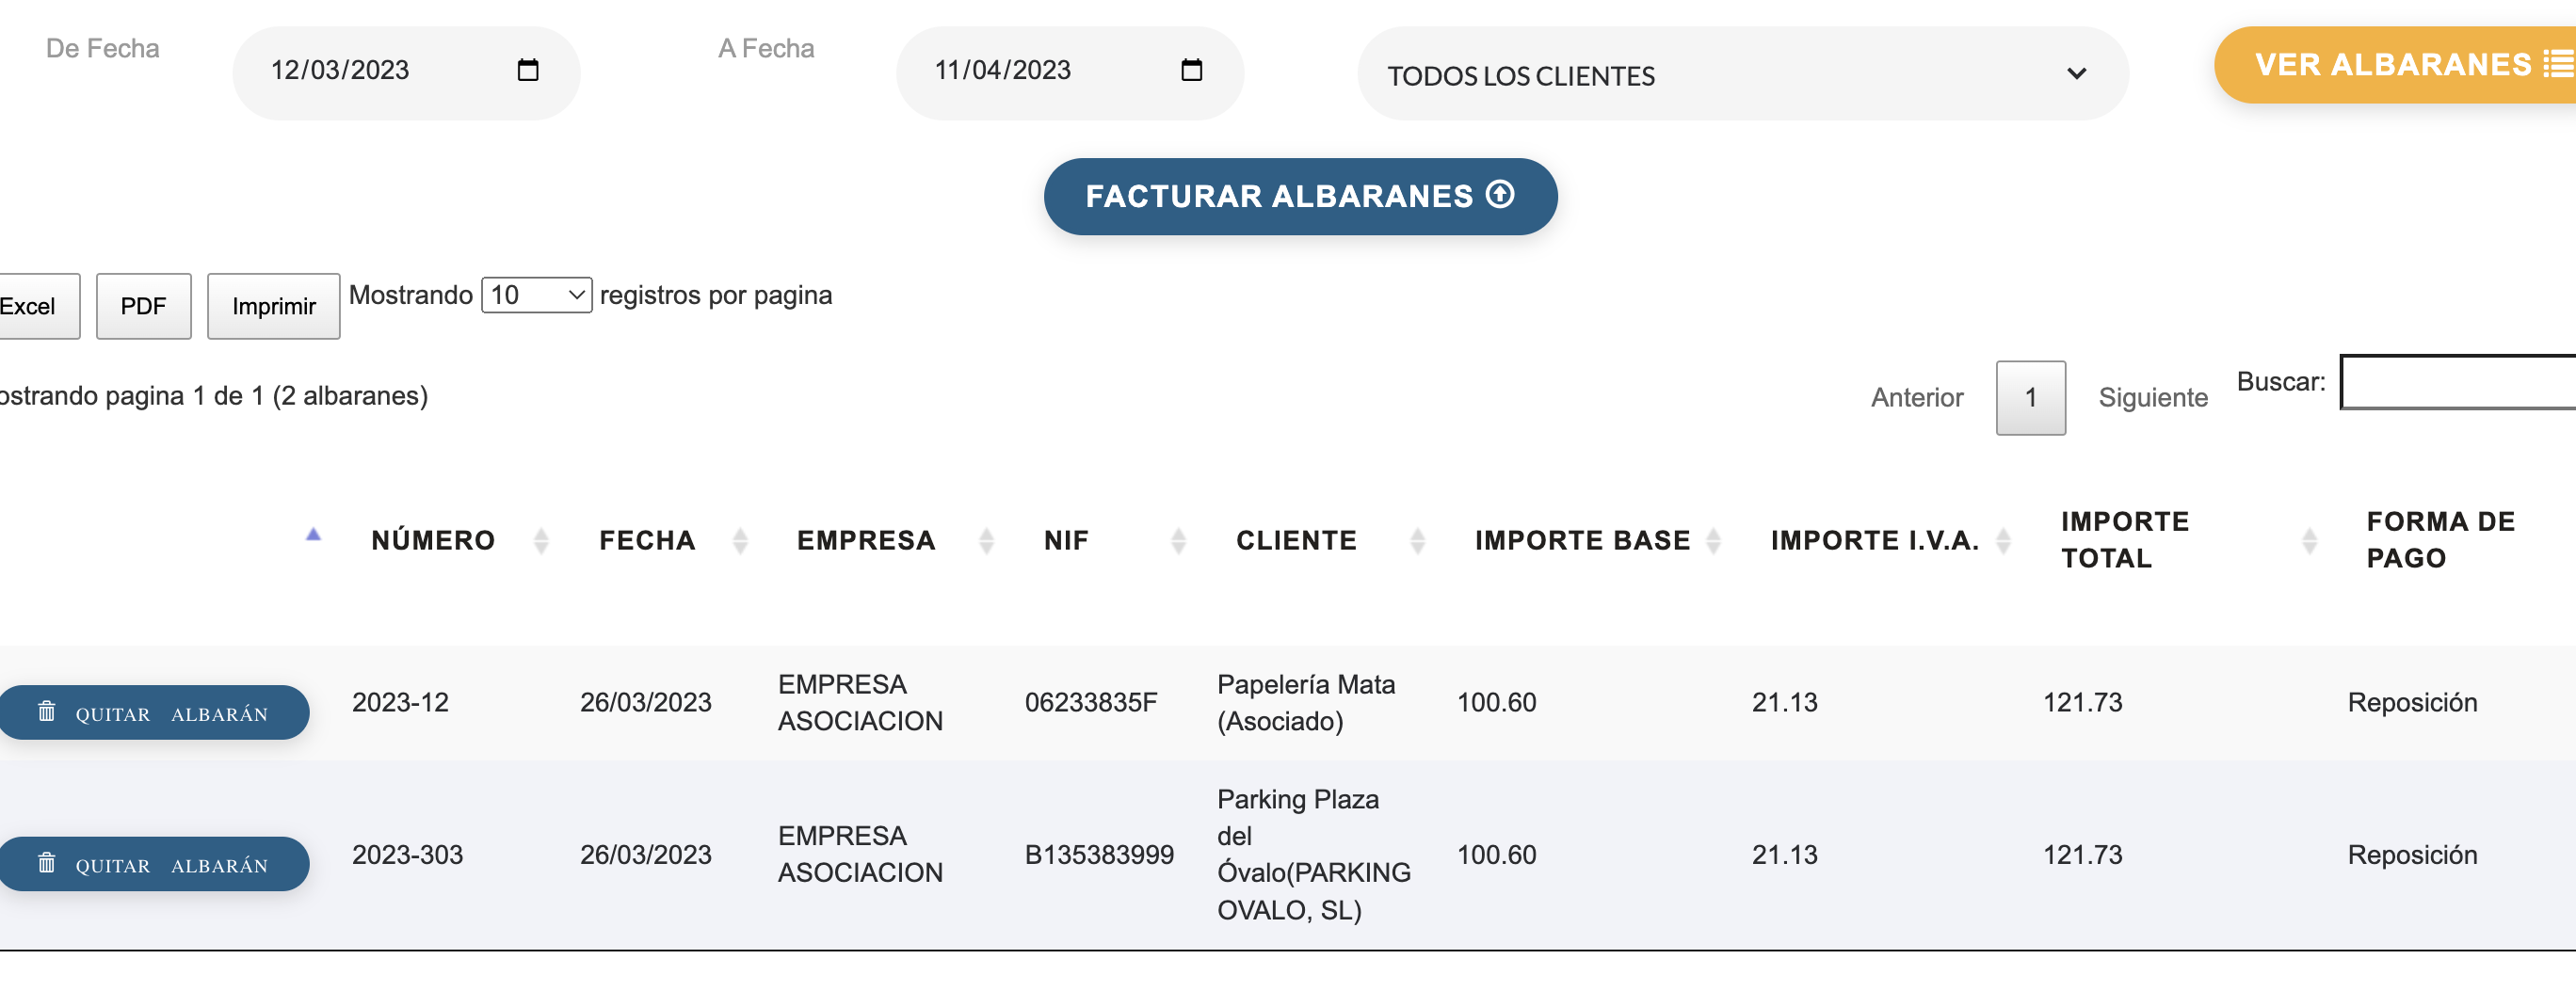Focus the Buscar search field
Image resolution: width=2576 pixels, height=1007 pixels.
[2460, 382]
